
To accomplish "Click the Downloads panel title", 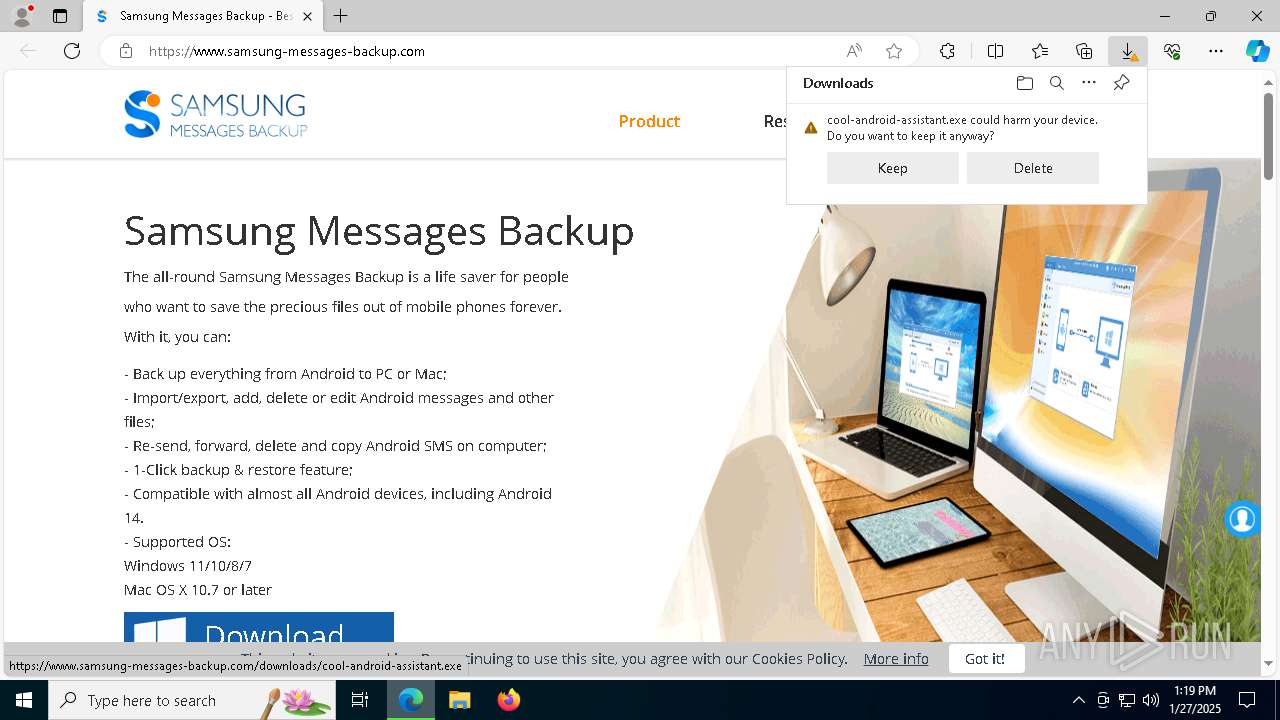I will tap(838, 83).
